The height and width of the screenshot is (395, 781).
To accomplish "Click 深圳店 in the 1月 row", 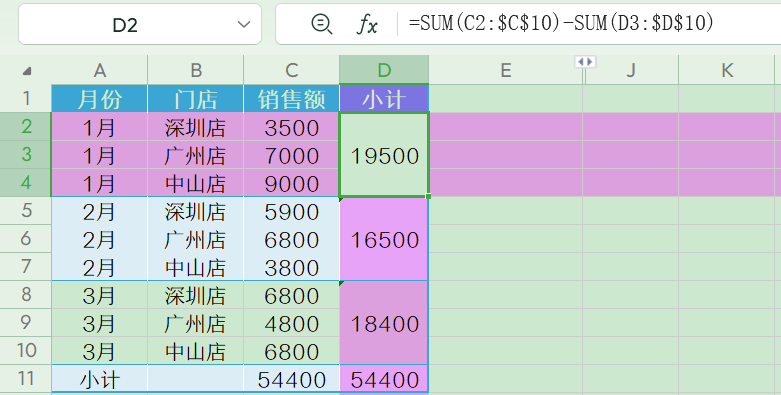I will (x=196, y=127).
